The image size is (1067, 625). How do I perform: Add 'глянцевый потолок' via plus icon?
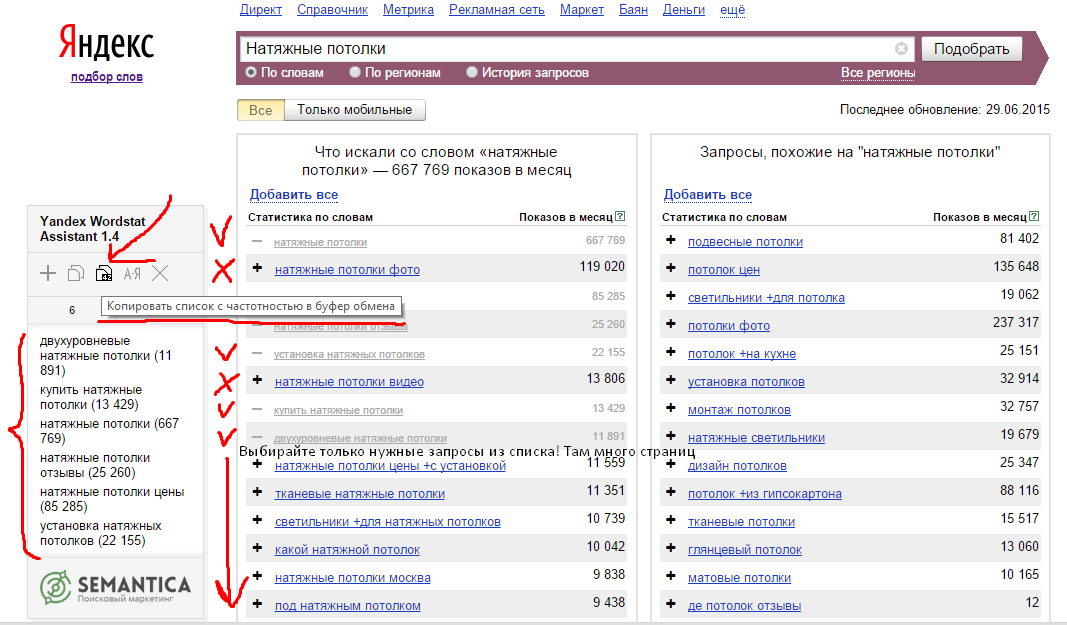pyautogui.click(x=671, y=548)
